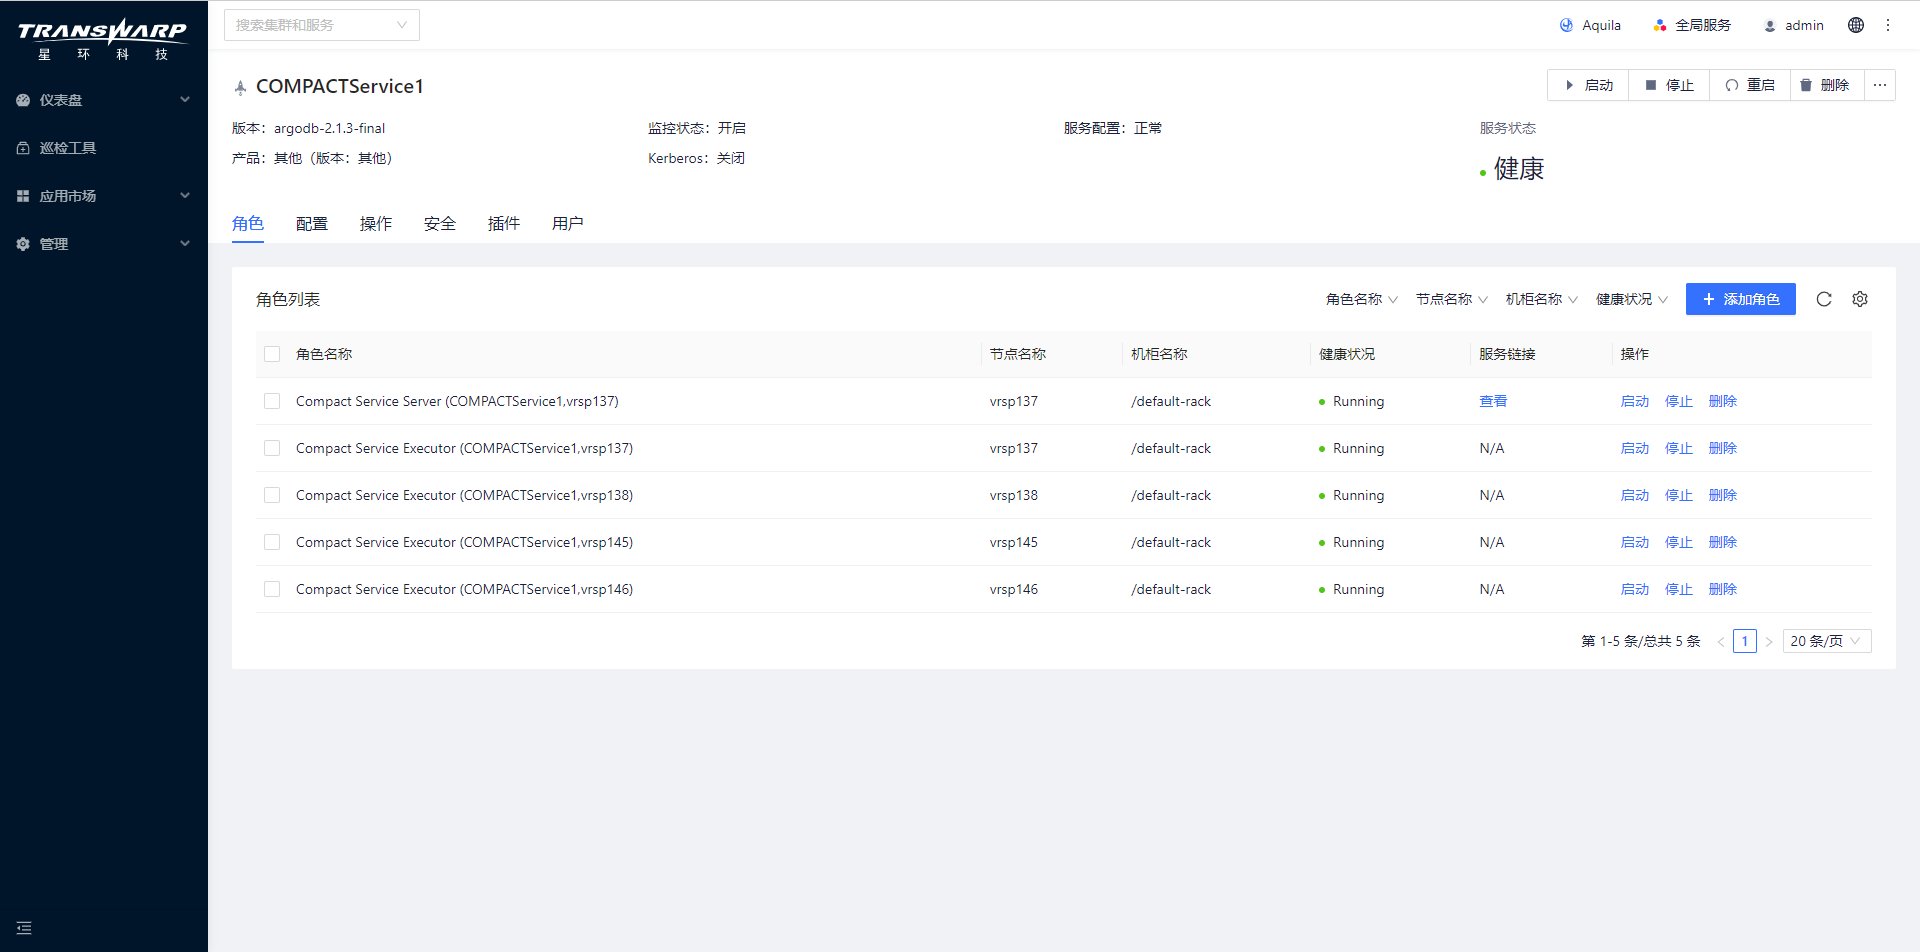The height and width of the screenshot is (952, 1920).
Task: Open the admin user menu
Action: pos(1794,25)
